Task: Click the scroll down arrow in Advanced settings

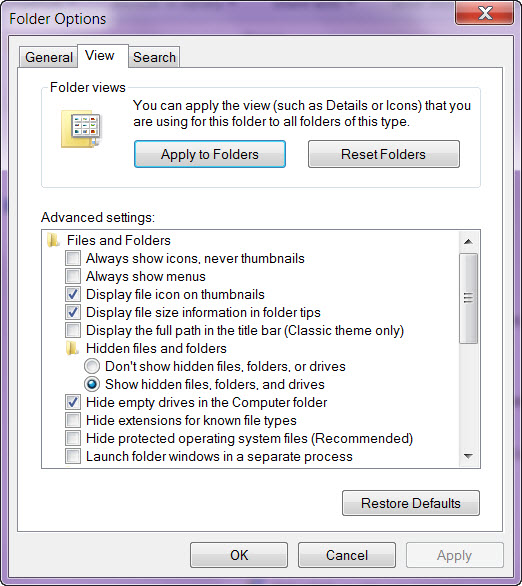Action: (x=468, y=456)
